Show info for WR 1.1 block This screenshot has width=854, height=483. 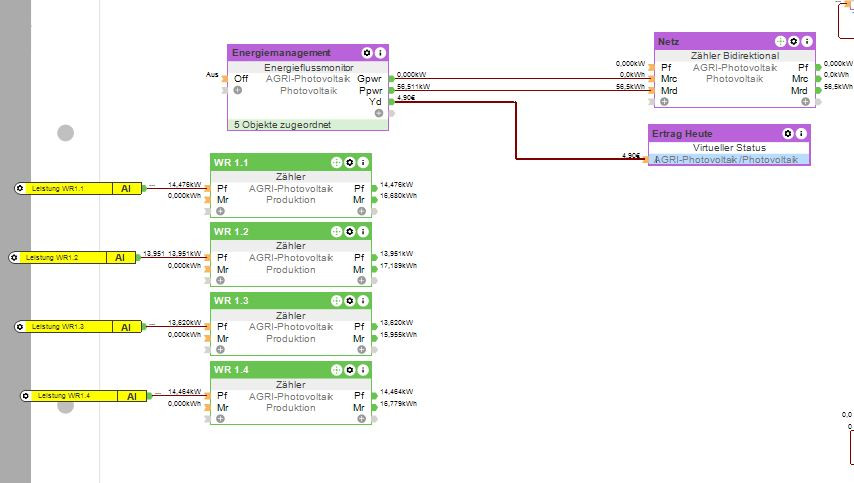click(363, 162)
